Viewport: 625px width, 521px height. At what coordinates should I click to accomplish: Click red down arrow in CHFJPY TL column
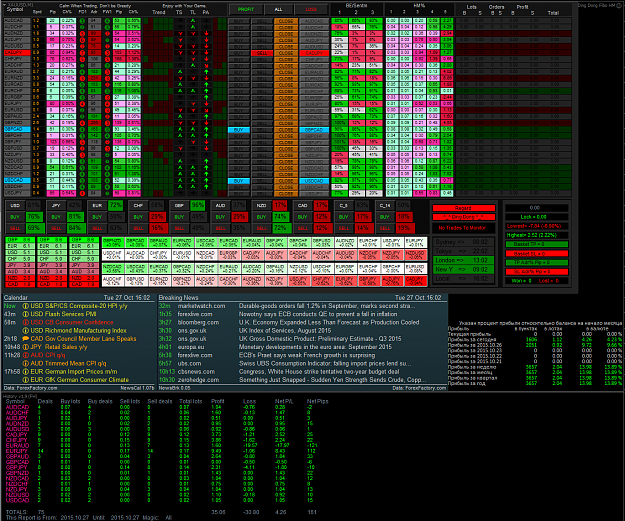193,59
